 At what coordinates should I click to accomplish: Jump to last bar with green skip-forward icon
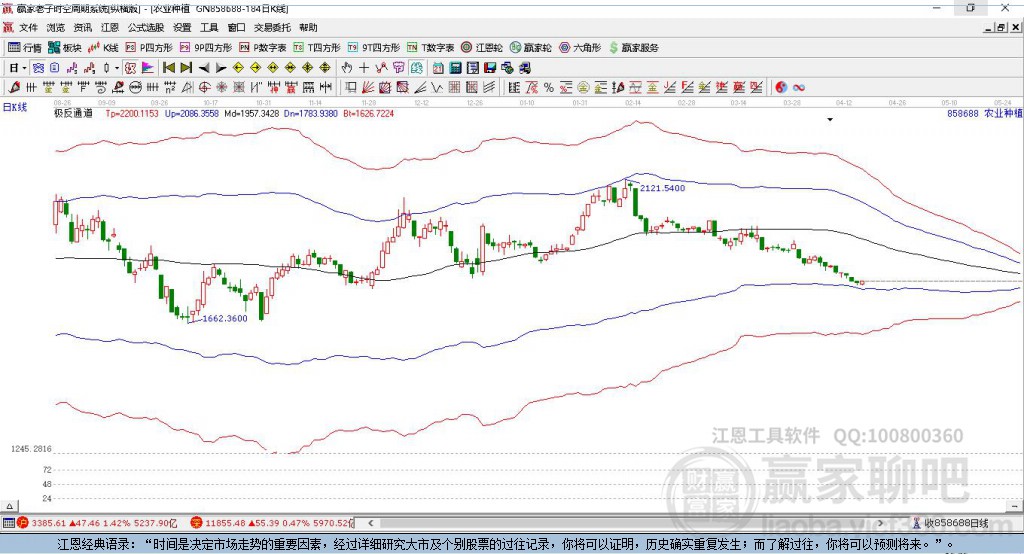pyautogui.click(x=186, y=68)
